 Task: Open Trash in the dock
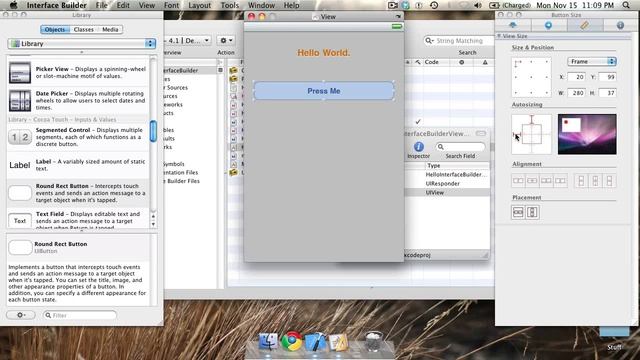[373, 341]
